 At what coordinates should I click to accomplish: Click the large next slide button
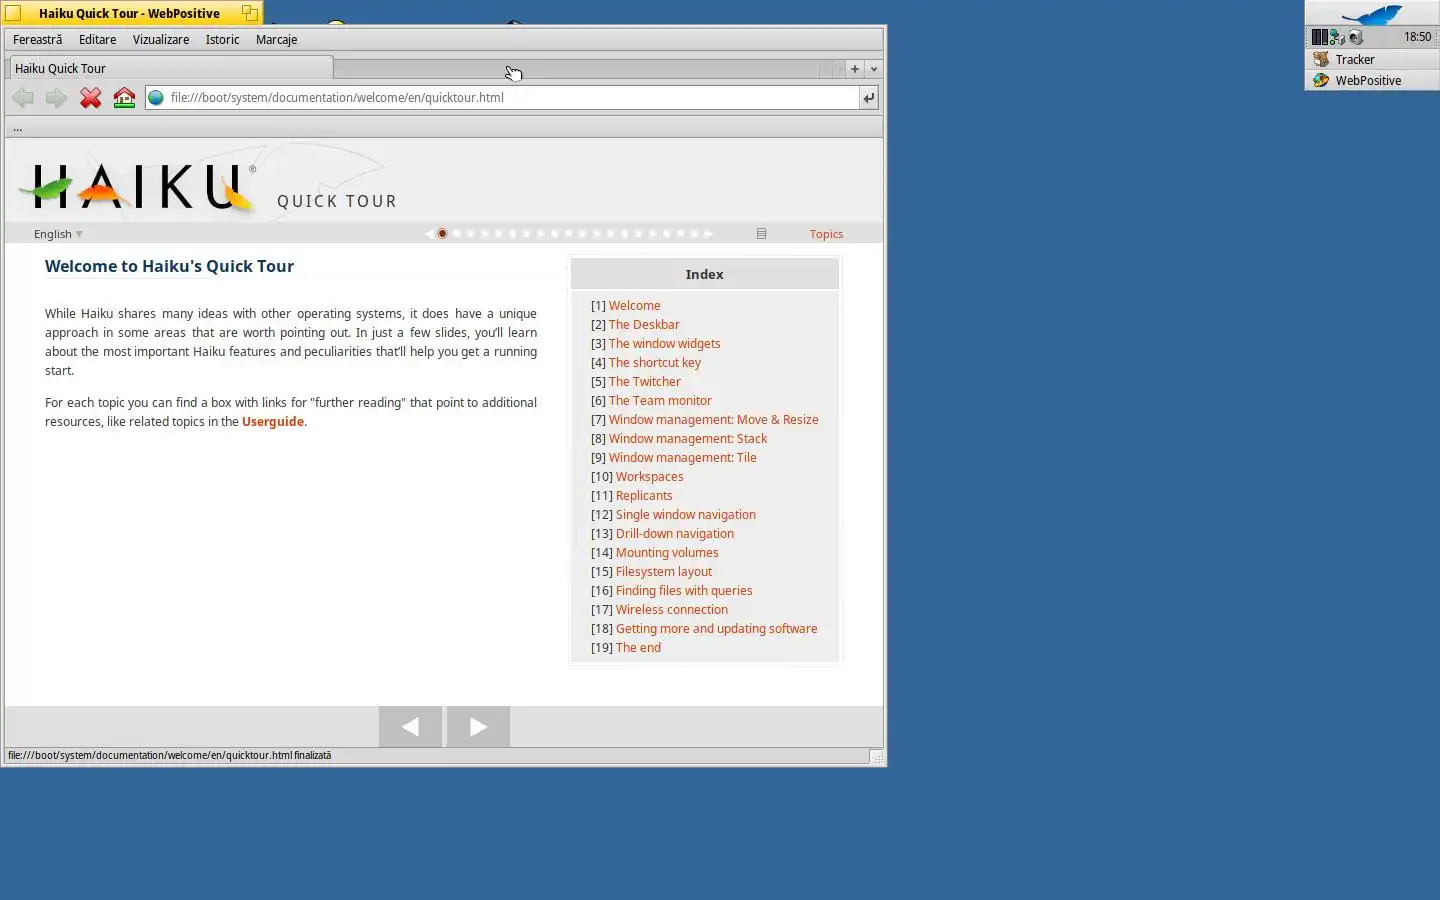478,727
